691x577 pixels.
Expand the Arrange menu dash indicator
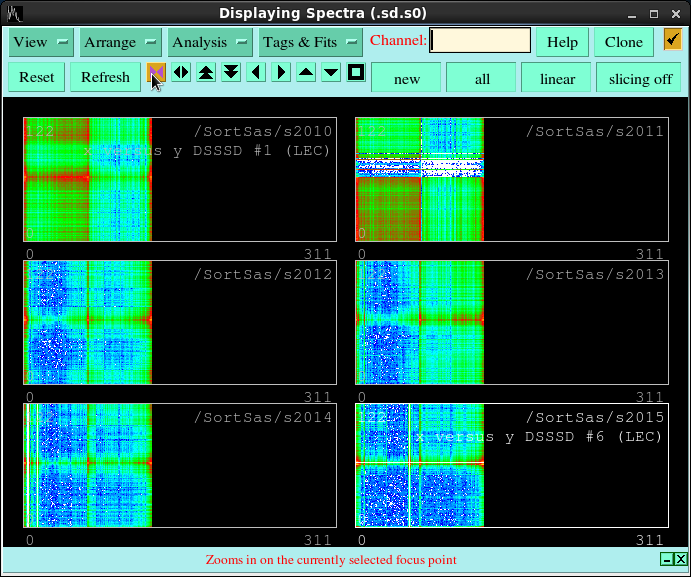tap(151, 42)
